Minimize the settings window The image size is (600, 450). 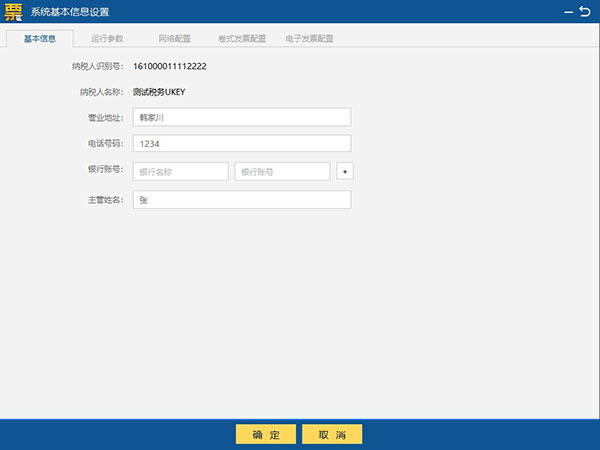569,12
